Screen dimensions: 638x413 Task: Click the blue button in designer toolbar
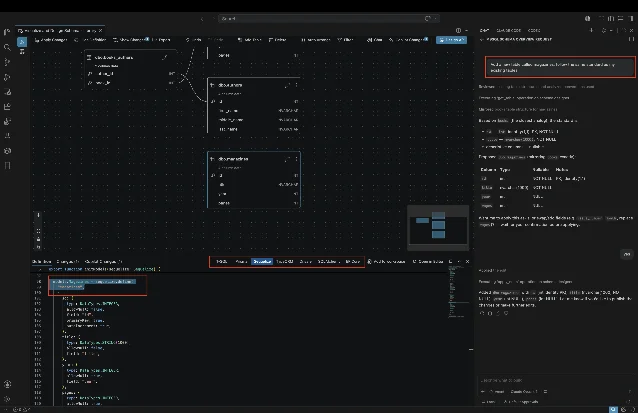click(x=451, y=40)
